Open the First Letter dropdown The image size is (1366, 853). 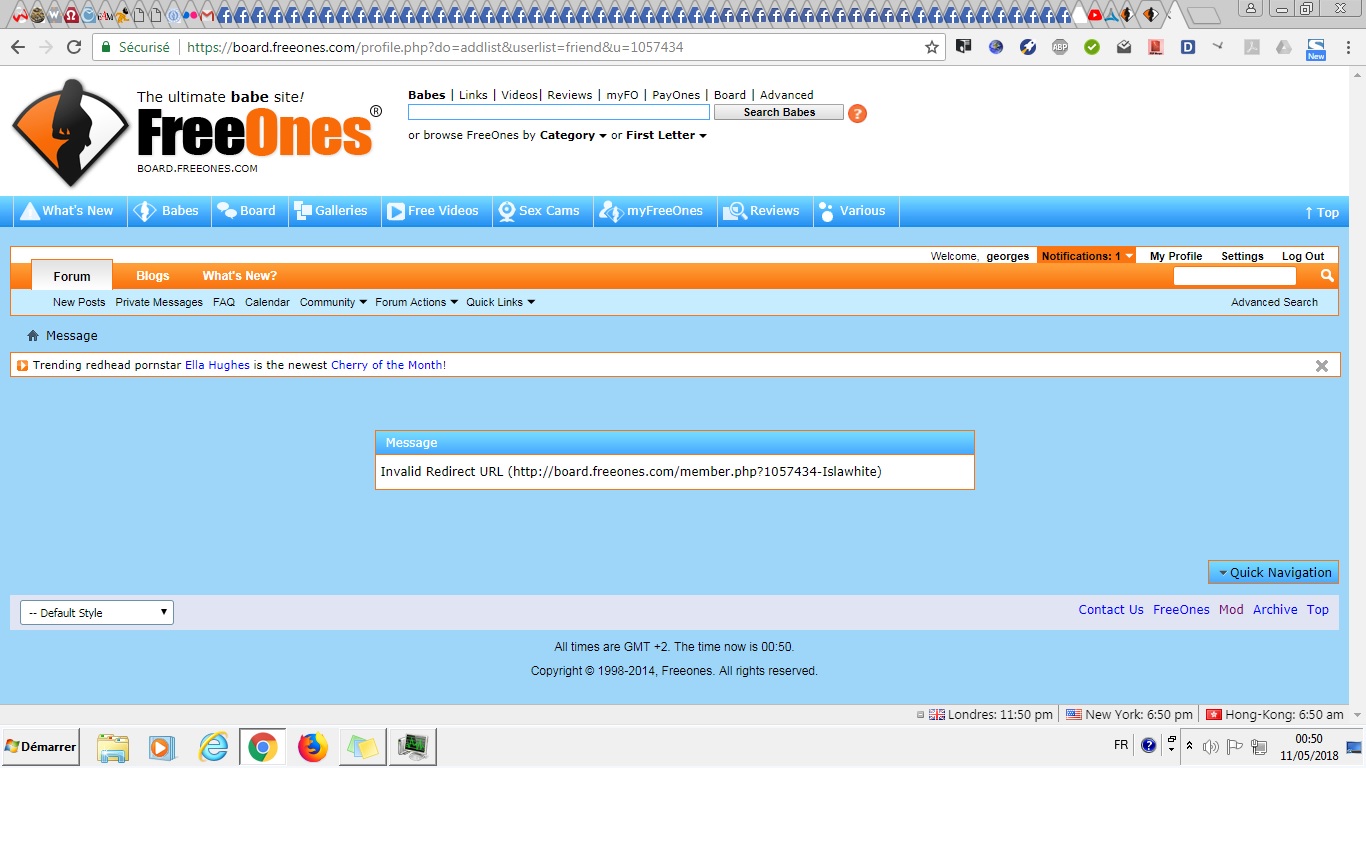[x=666, y=135]
